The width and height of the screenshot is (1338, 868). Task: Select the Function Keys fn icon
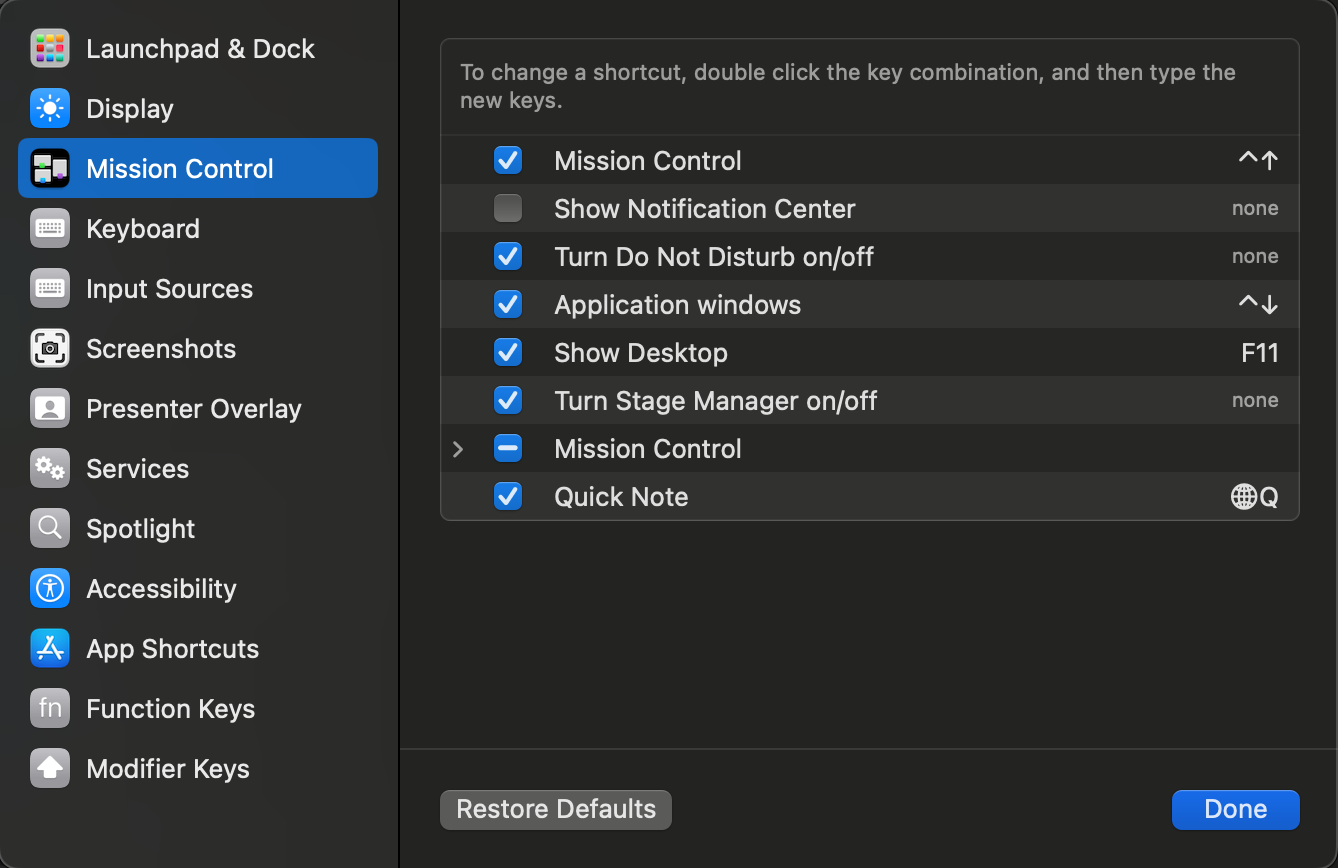pos(50,708)
